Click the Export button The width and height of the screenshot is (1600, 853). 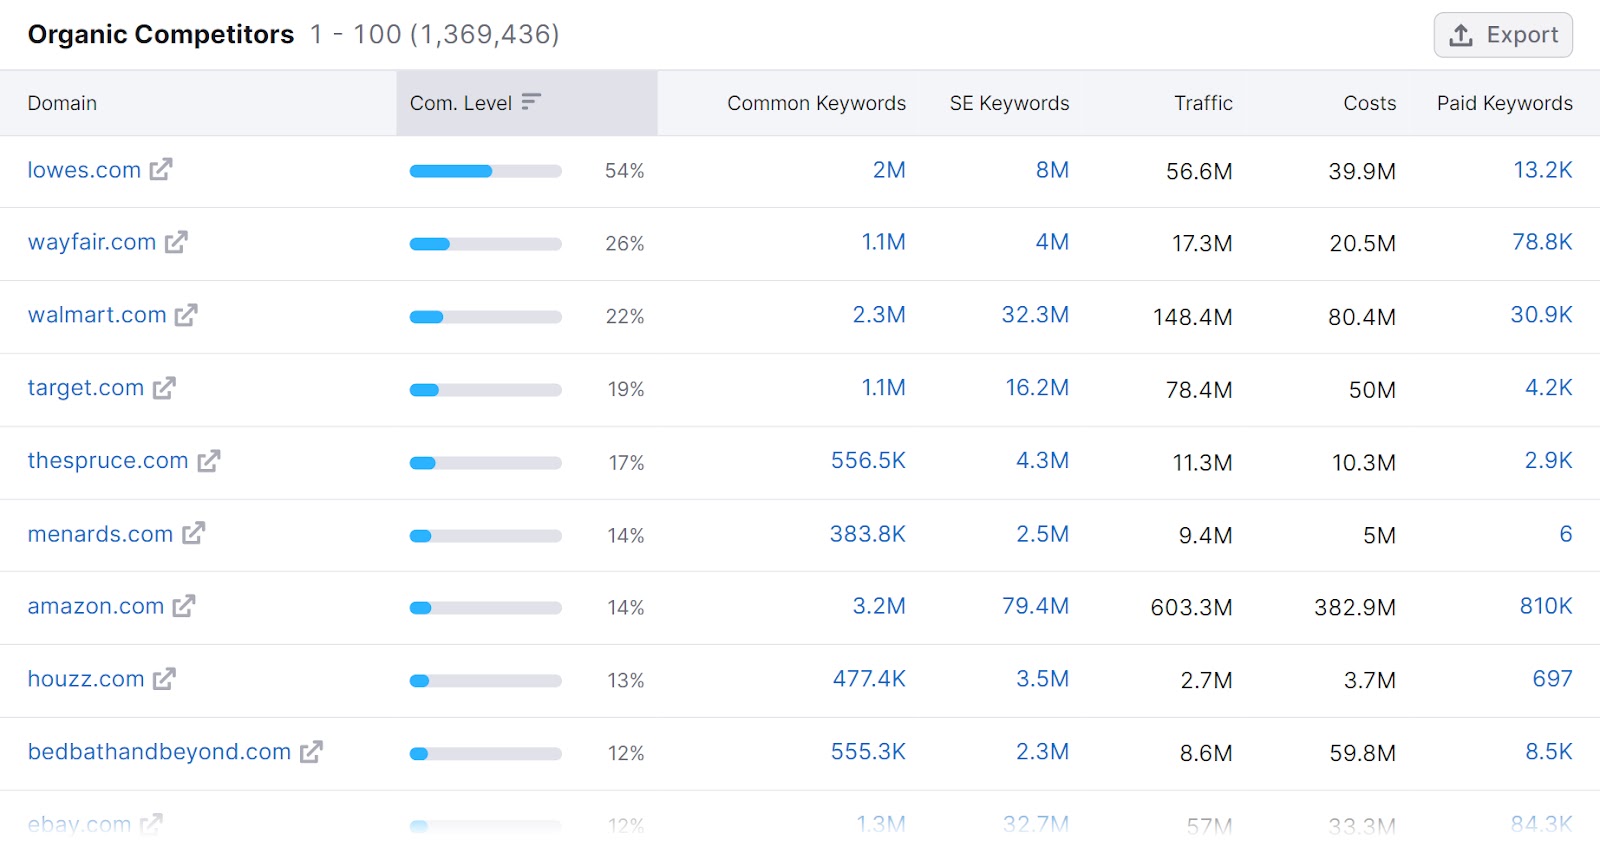click(1503, 35)
